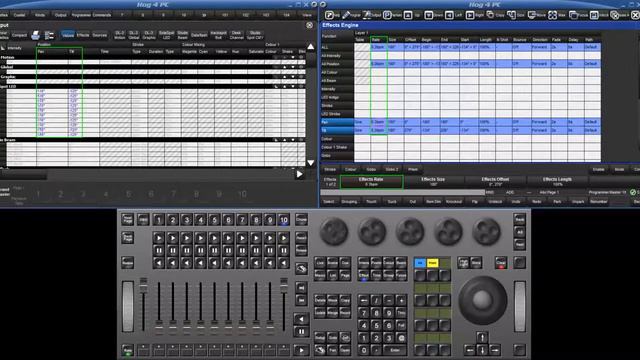The height and width of the screenshot is (360, 640).
Task: Click the first encoder wheel
Action: click(x=334, y=231)
